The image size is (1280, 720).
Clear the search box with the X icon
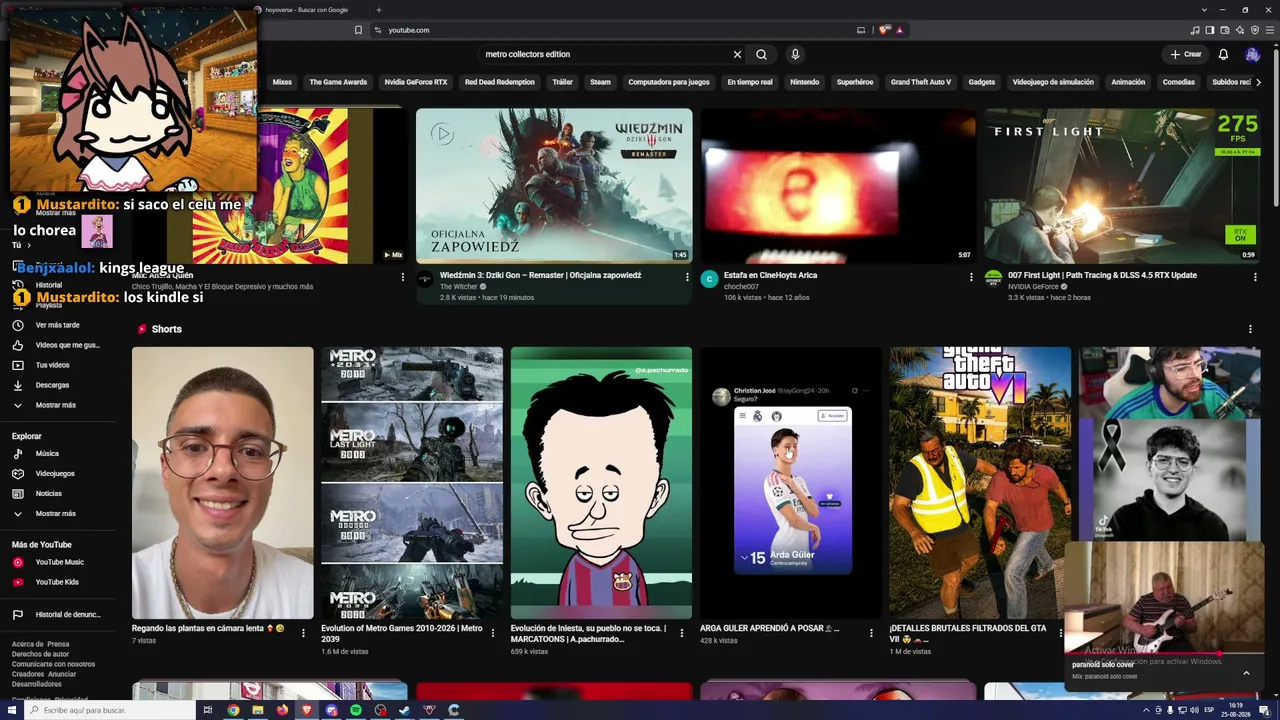click(x=737, y=54)
